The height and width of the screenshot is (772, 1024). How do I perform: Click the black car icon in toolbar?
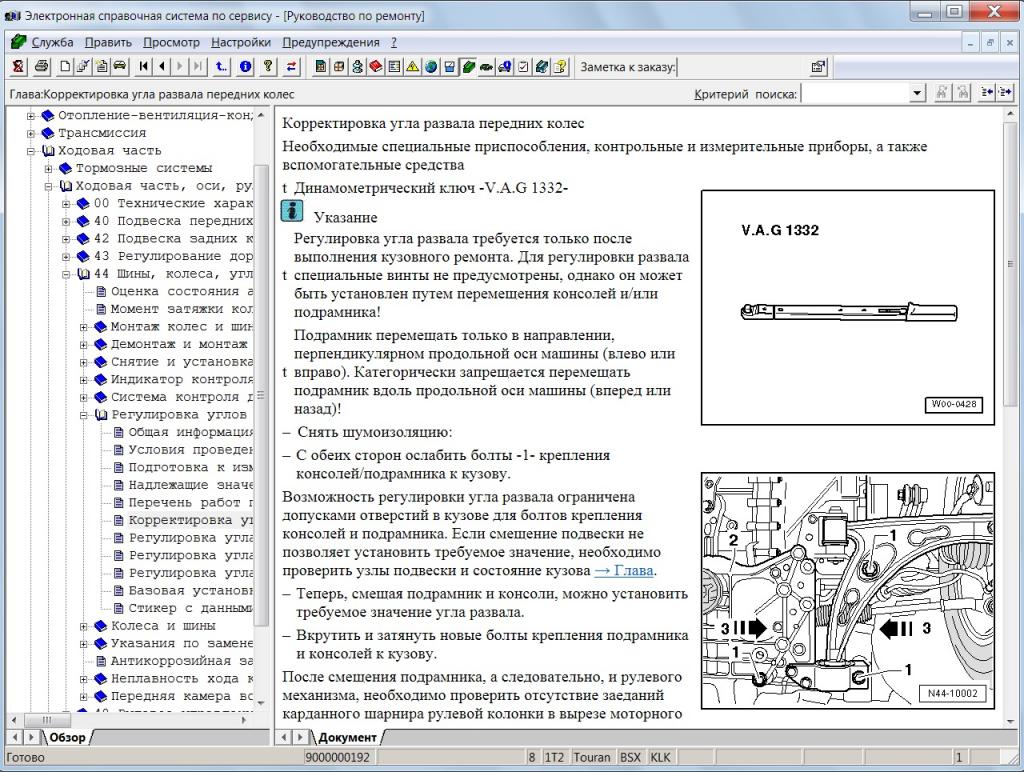pos(120,67)
